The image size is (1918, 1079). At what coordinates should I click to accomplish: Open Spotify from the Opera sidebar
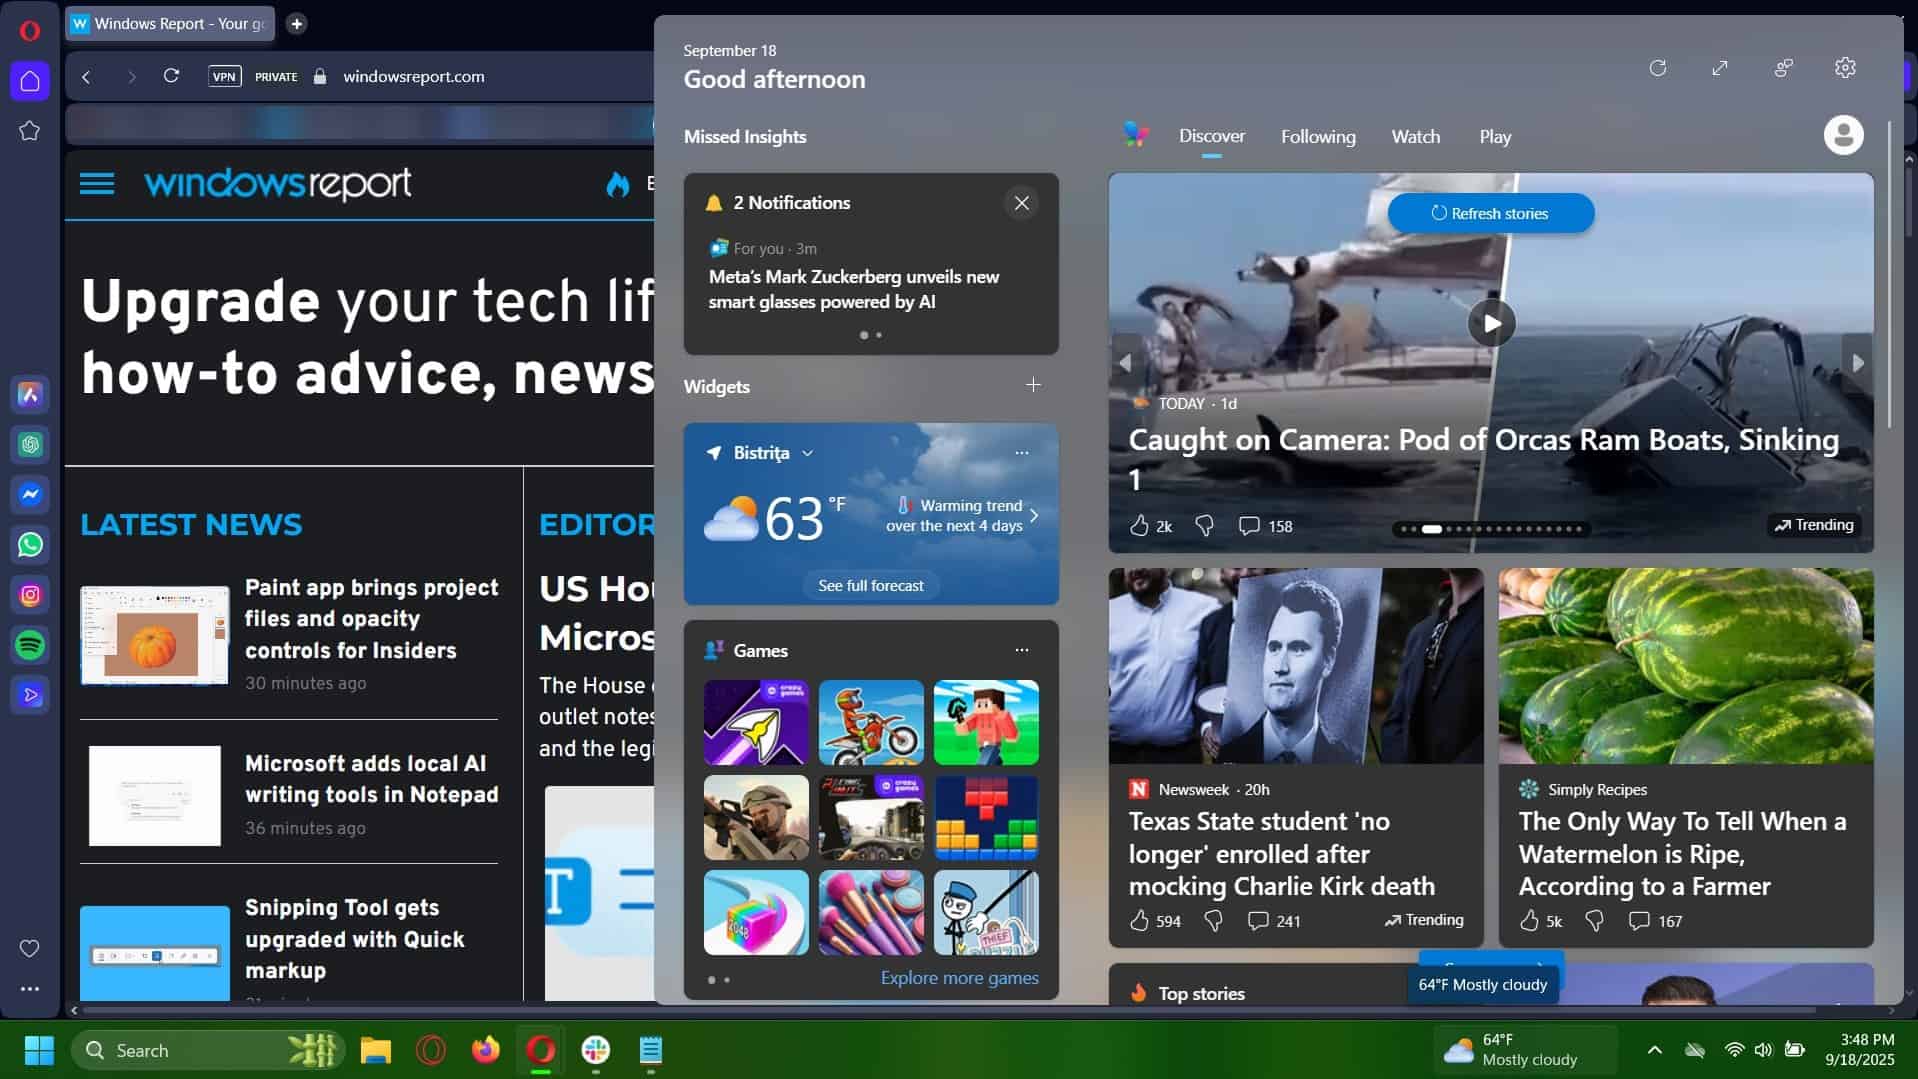coord(30,645)
